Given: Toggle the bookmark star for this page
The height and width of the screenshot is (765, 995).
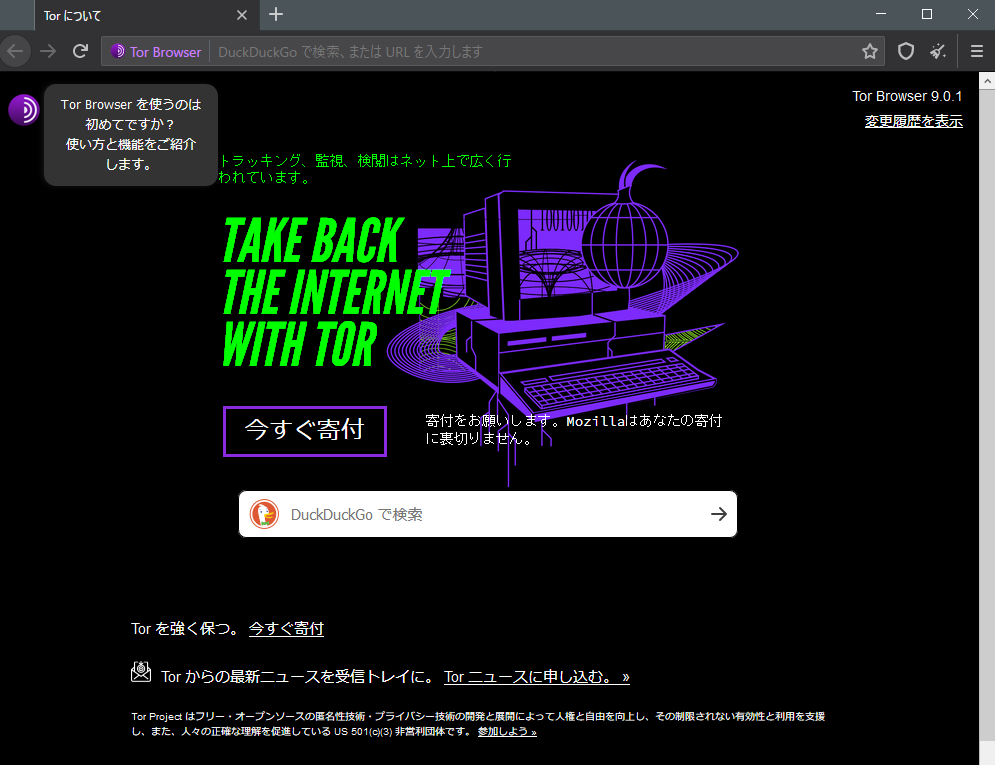Looking at the screenshot, I should (x=870, y=51).
